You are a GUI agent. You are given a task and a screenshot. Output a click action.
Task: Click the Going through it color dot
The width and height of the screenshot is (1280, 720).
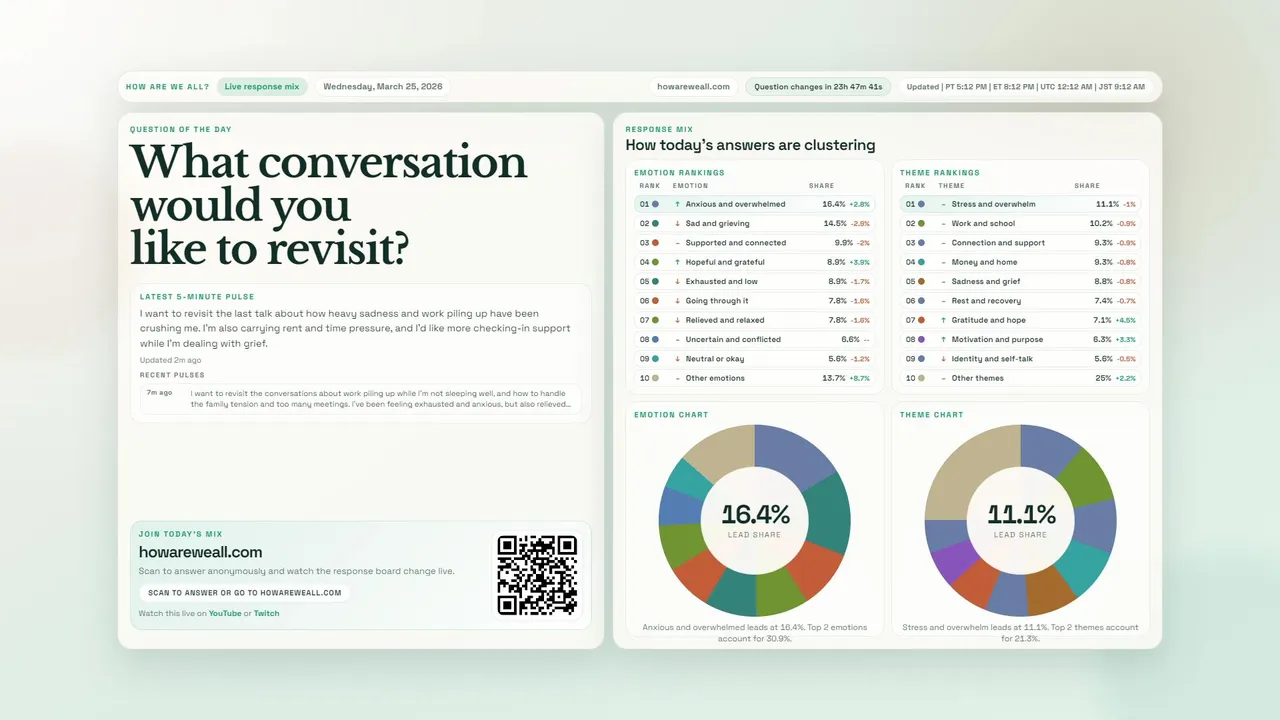[x=655, y=301]
